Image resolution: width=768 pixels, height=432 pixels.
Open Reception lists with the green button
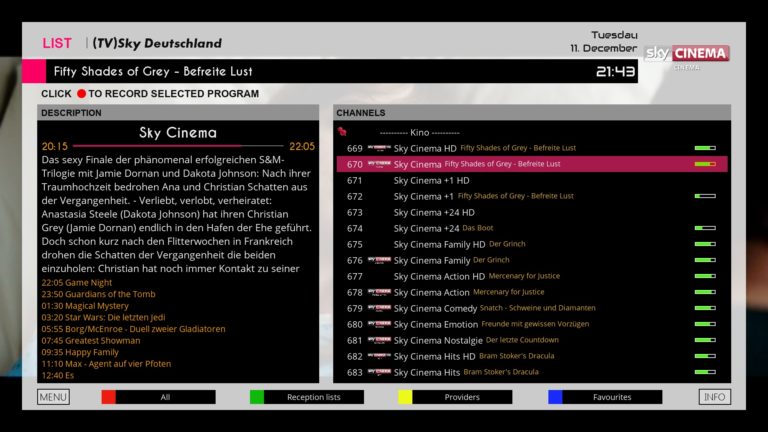click(x=307, y=397)
